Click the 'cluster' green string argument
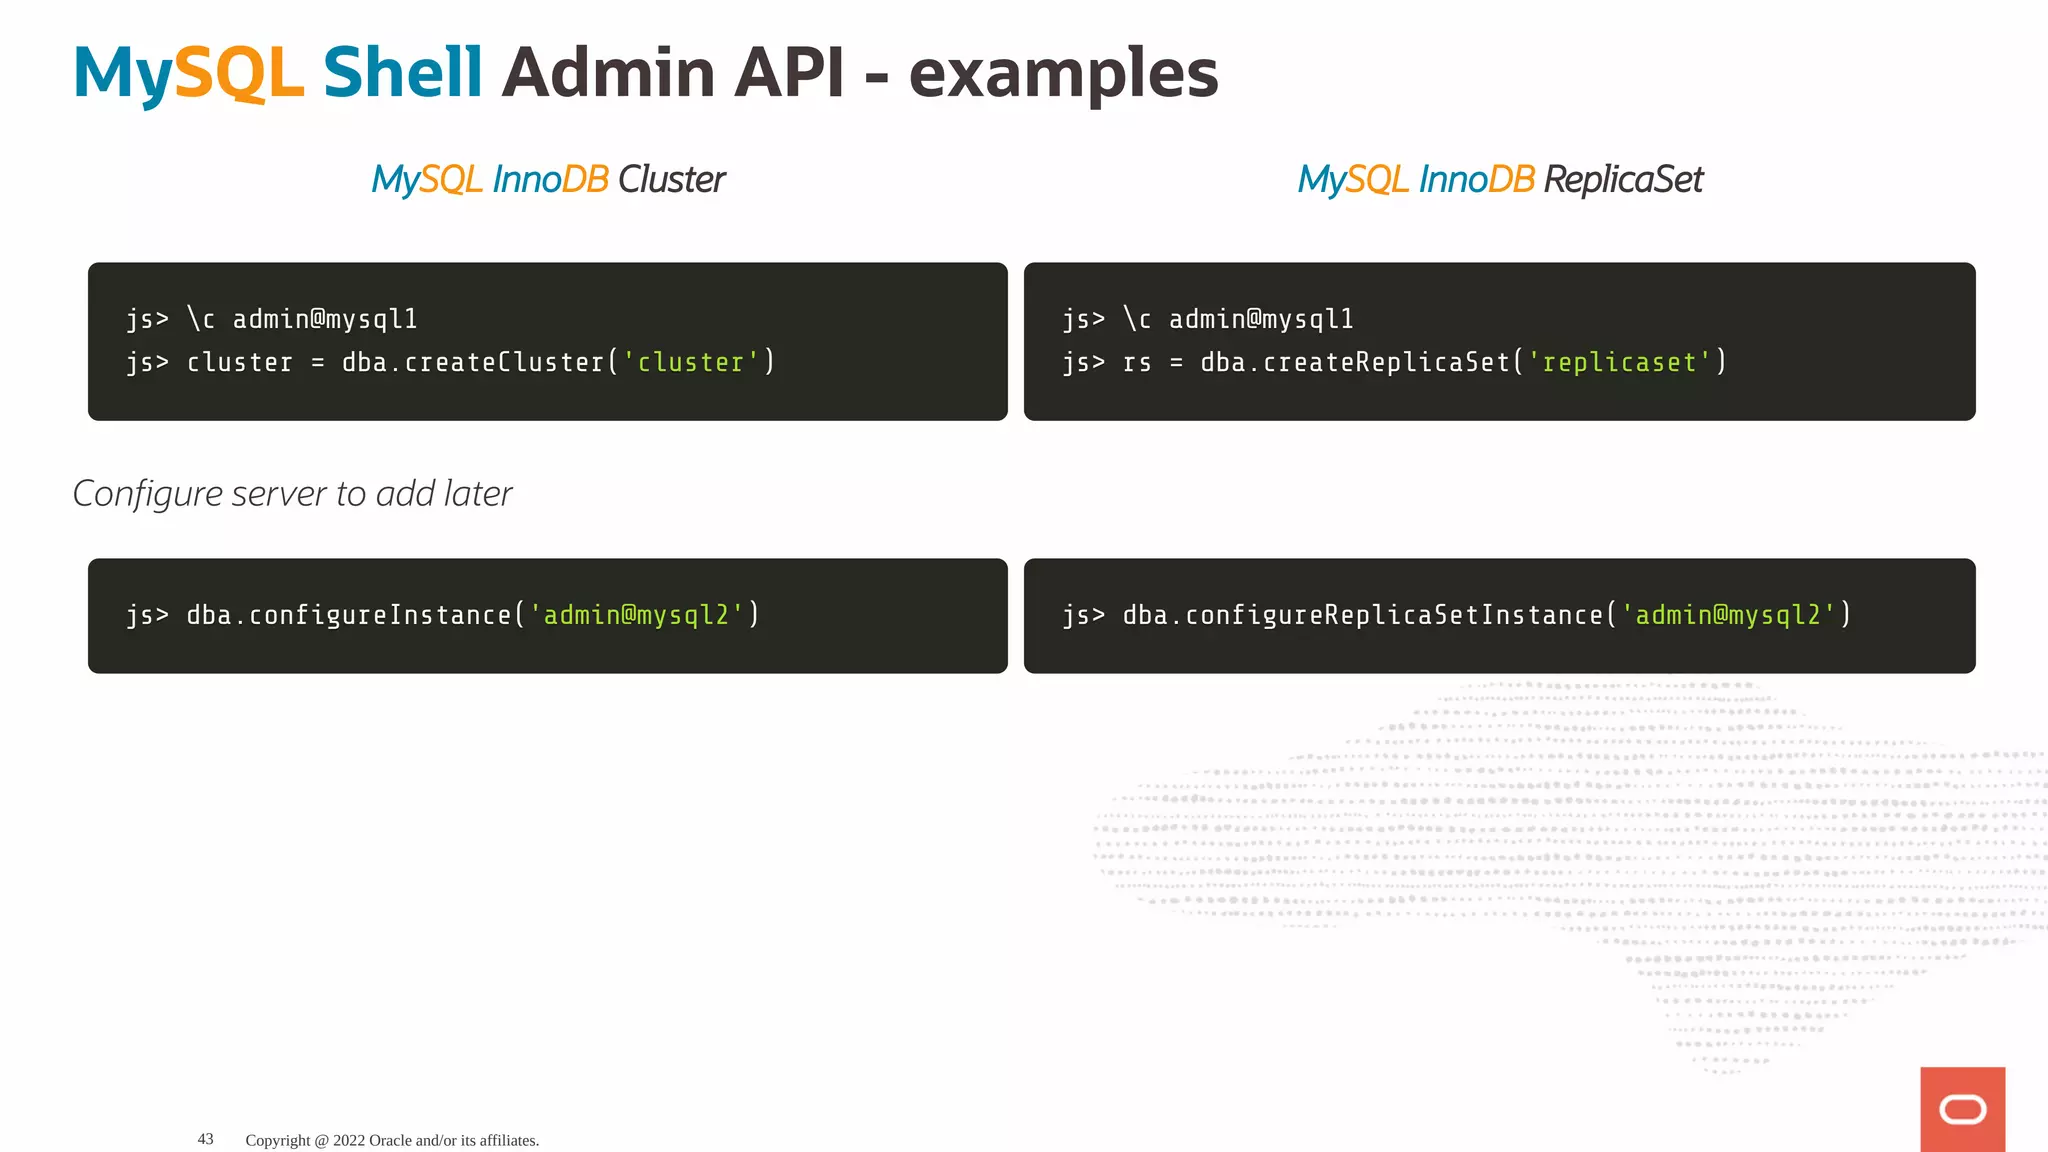Viewport: 2048px width, 1152px height. [x=690, y=362]
